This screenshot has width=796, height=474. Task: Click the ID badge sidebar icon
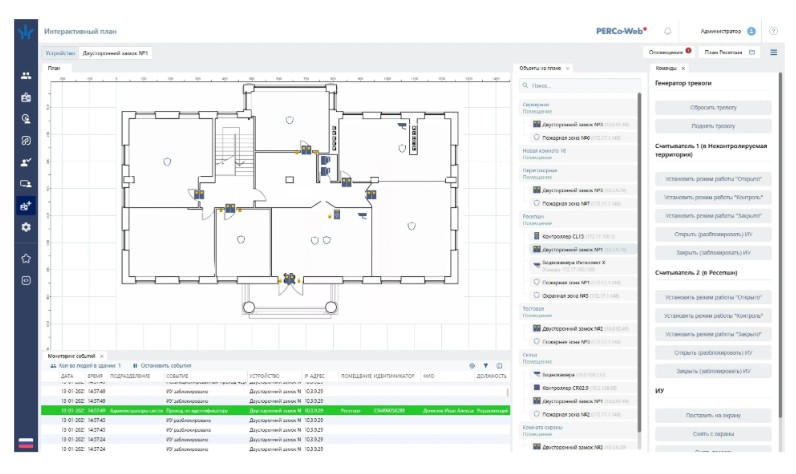26,97
